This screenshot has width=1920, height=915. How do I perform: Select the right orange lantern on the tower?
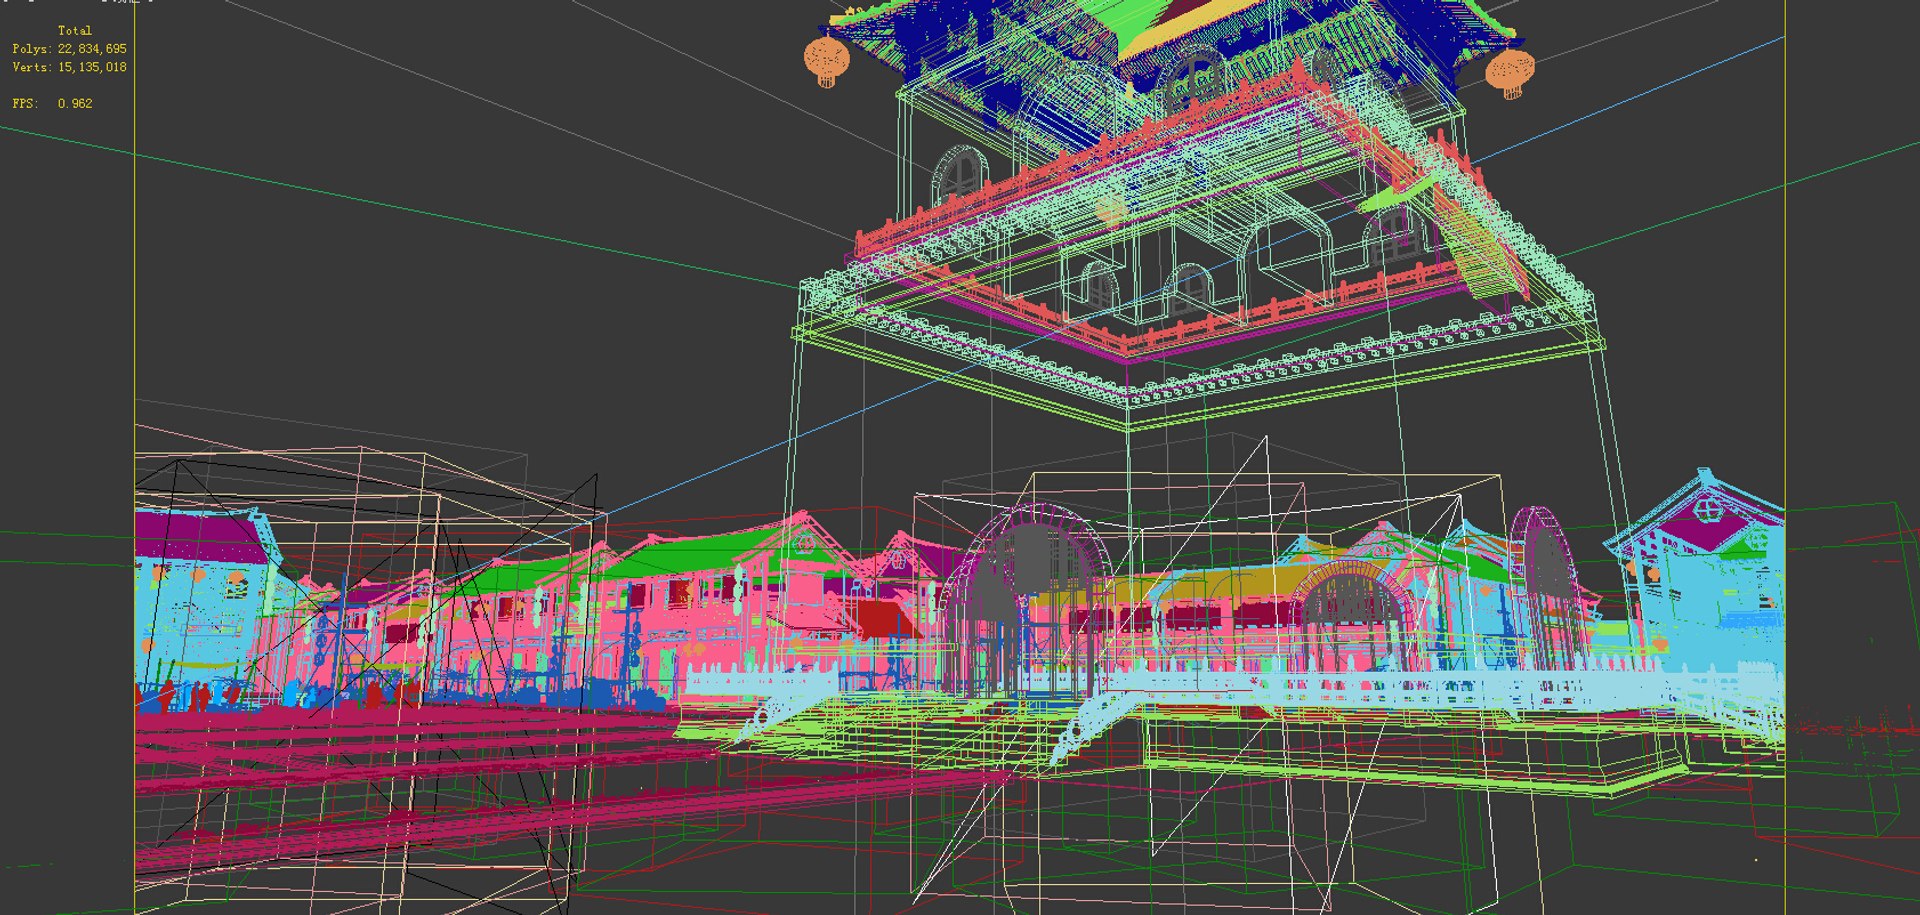tap(1509, 73)
